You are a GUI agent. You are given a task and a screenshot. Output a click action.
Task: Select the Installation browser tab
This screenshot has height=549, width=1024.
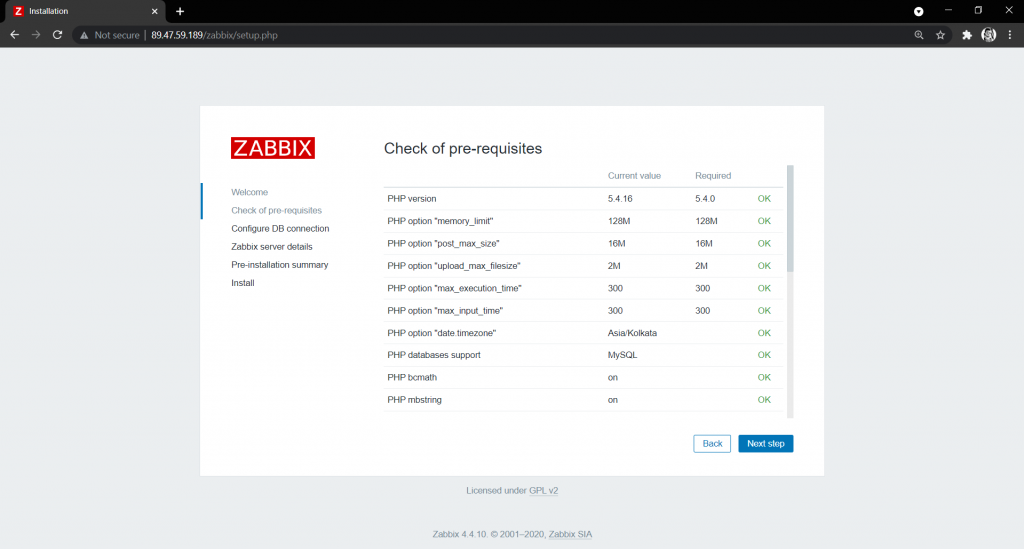click(x=85, y=11)
